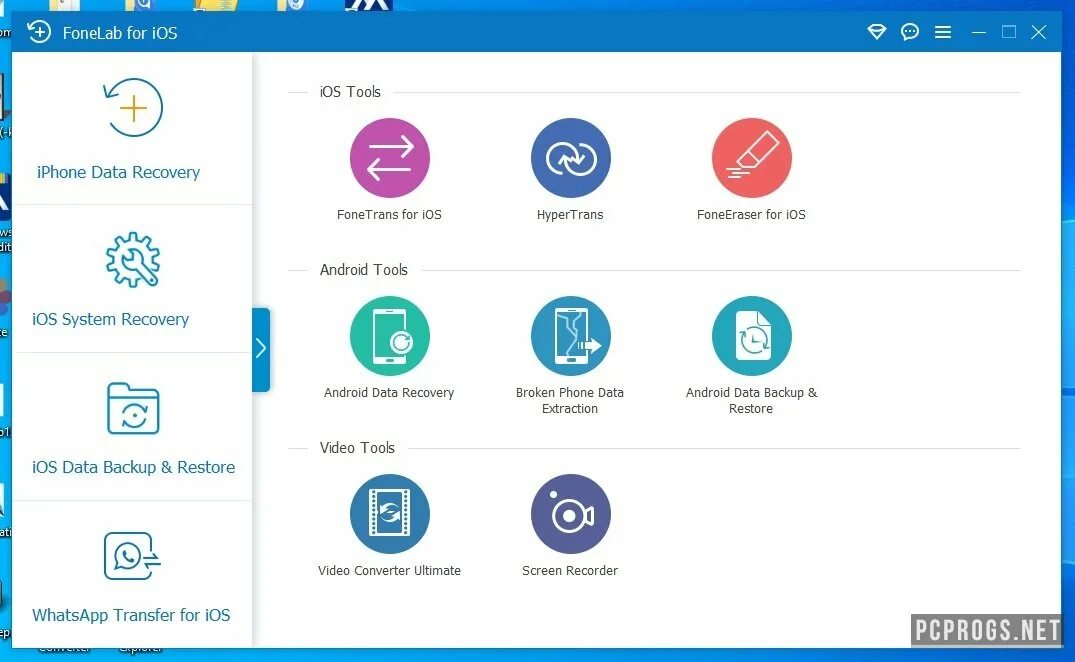Launch FoneEraser for iOS red icon

tap(751, 158)
